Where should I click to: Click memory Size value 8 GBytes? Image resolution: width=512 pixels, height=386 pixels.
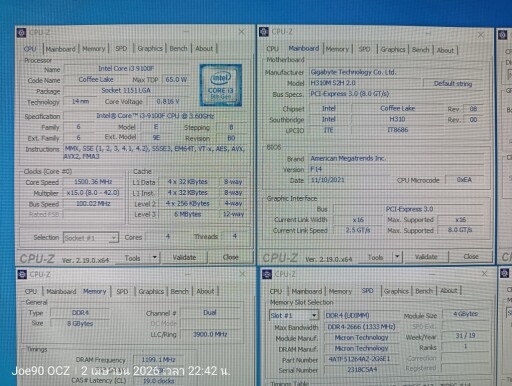point(80,323)
